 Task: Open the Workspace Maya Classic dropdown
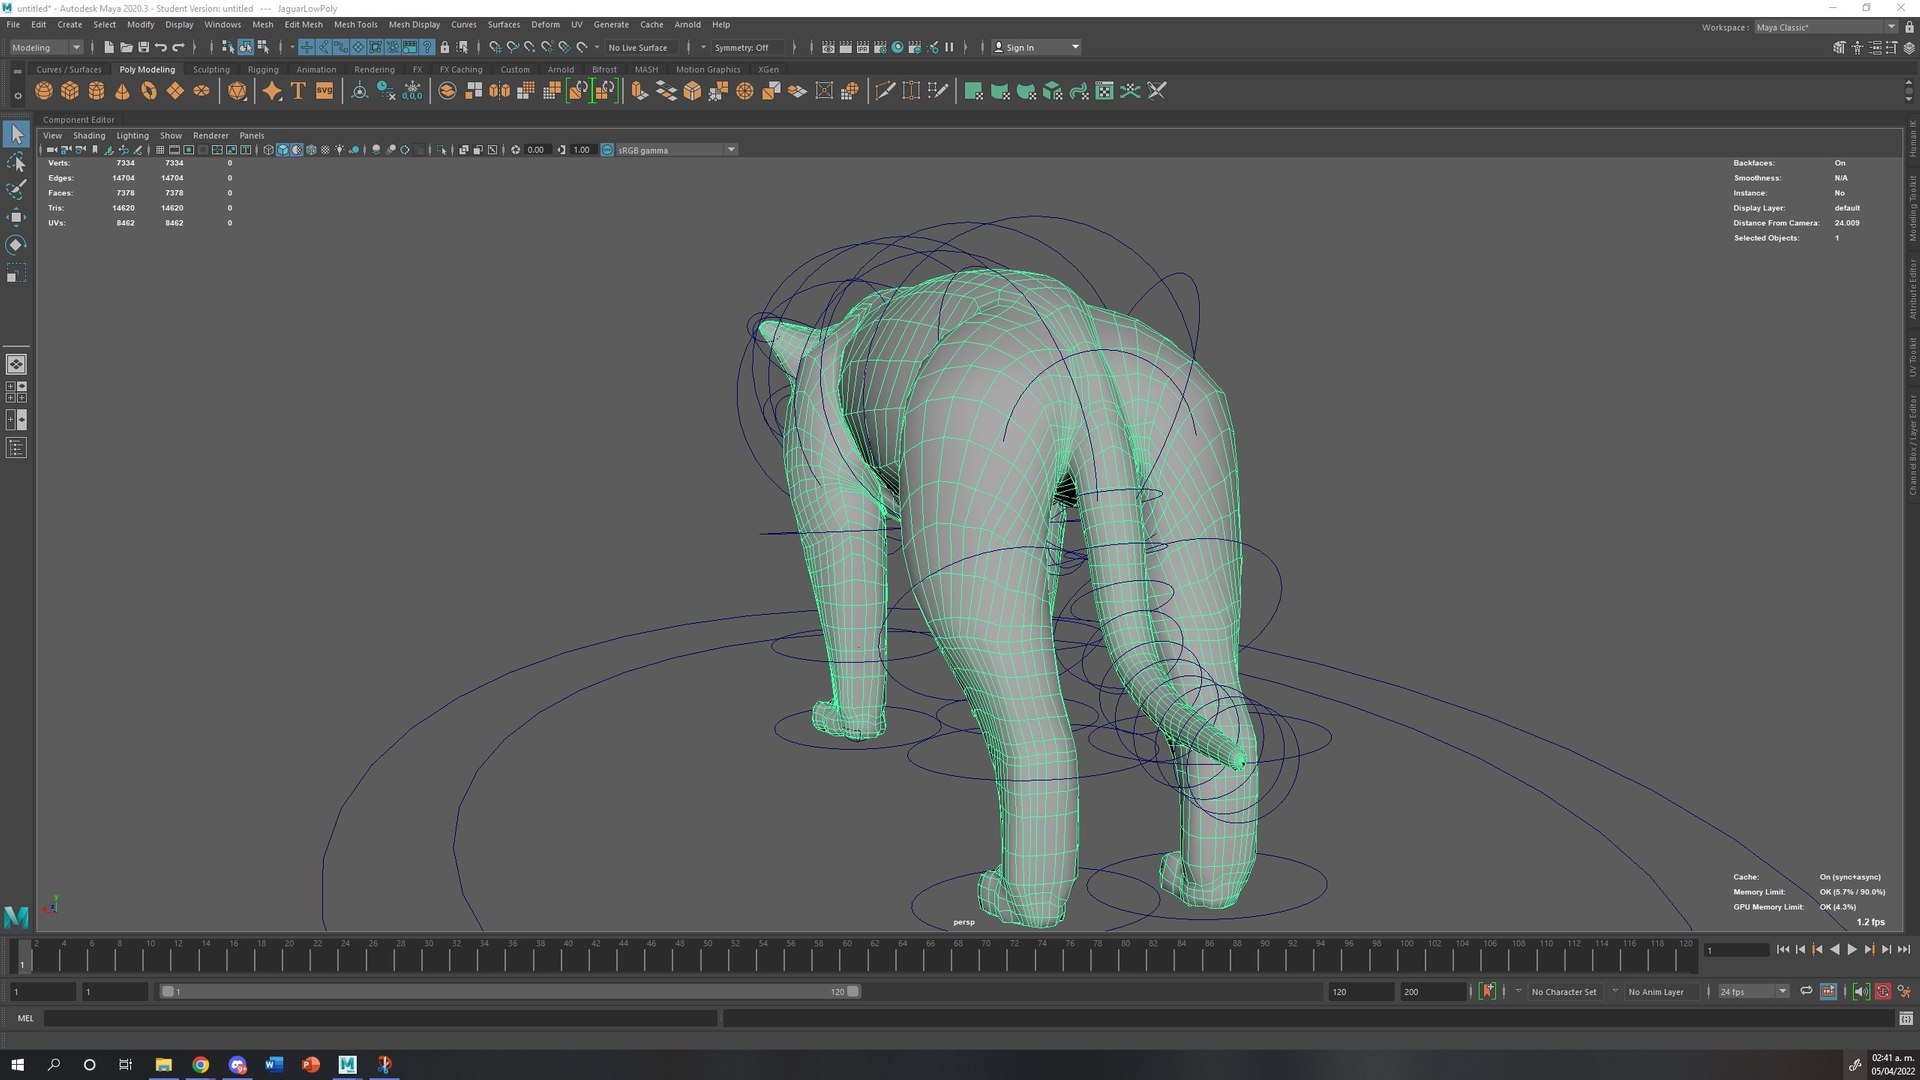[x=1825, y=27]
